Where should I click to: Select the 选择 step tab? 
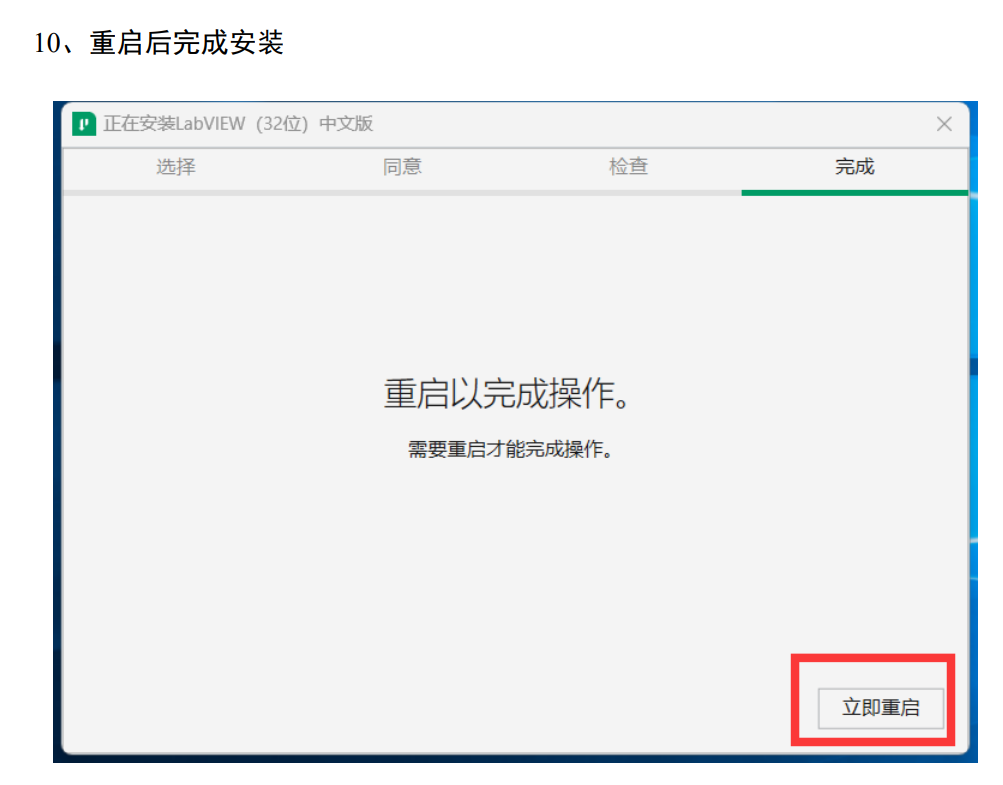pos(176,167)
